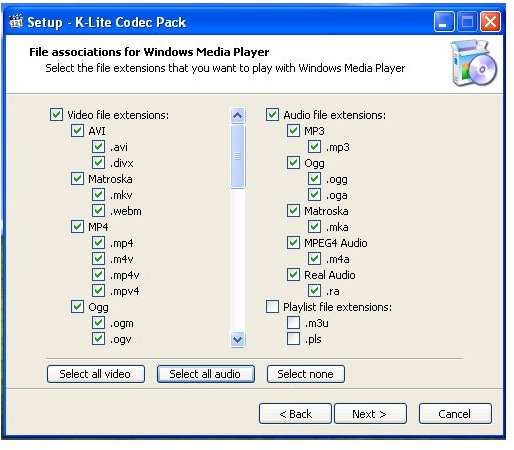Click the Select none button
Viewport: 514px width, 450px height.
pyautogui.click(x=306, y=374)
